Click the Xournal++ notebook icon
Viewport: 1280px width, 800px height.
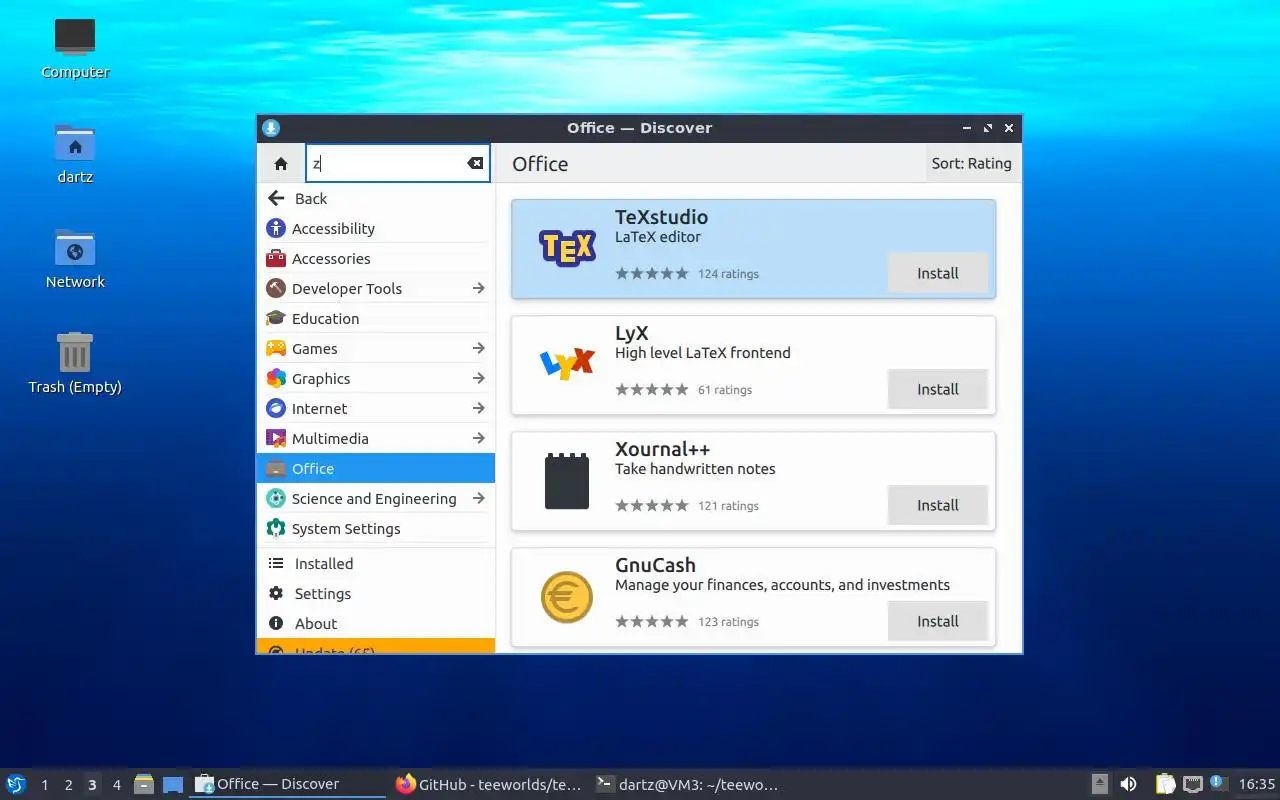pyautogui.click(x=567, y=481)
